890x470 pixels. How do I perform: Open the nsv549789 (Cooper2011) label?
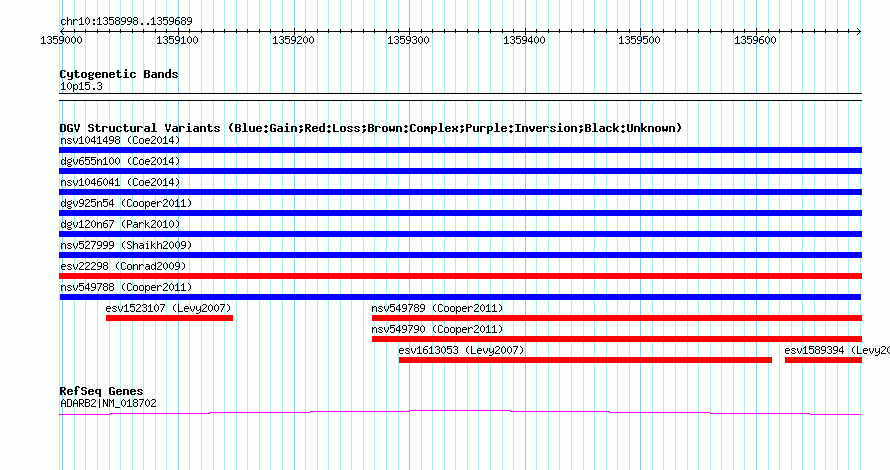pos(437,308)
